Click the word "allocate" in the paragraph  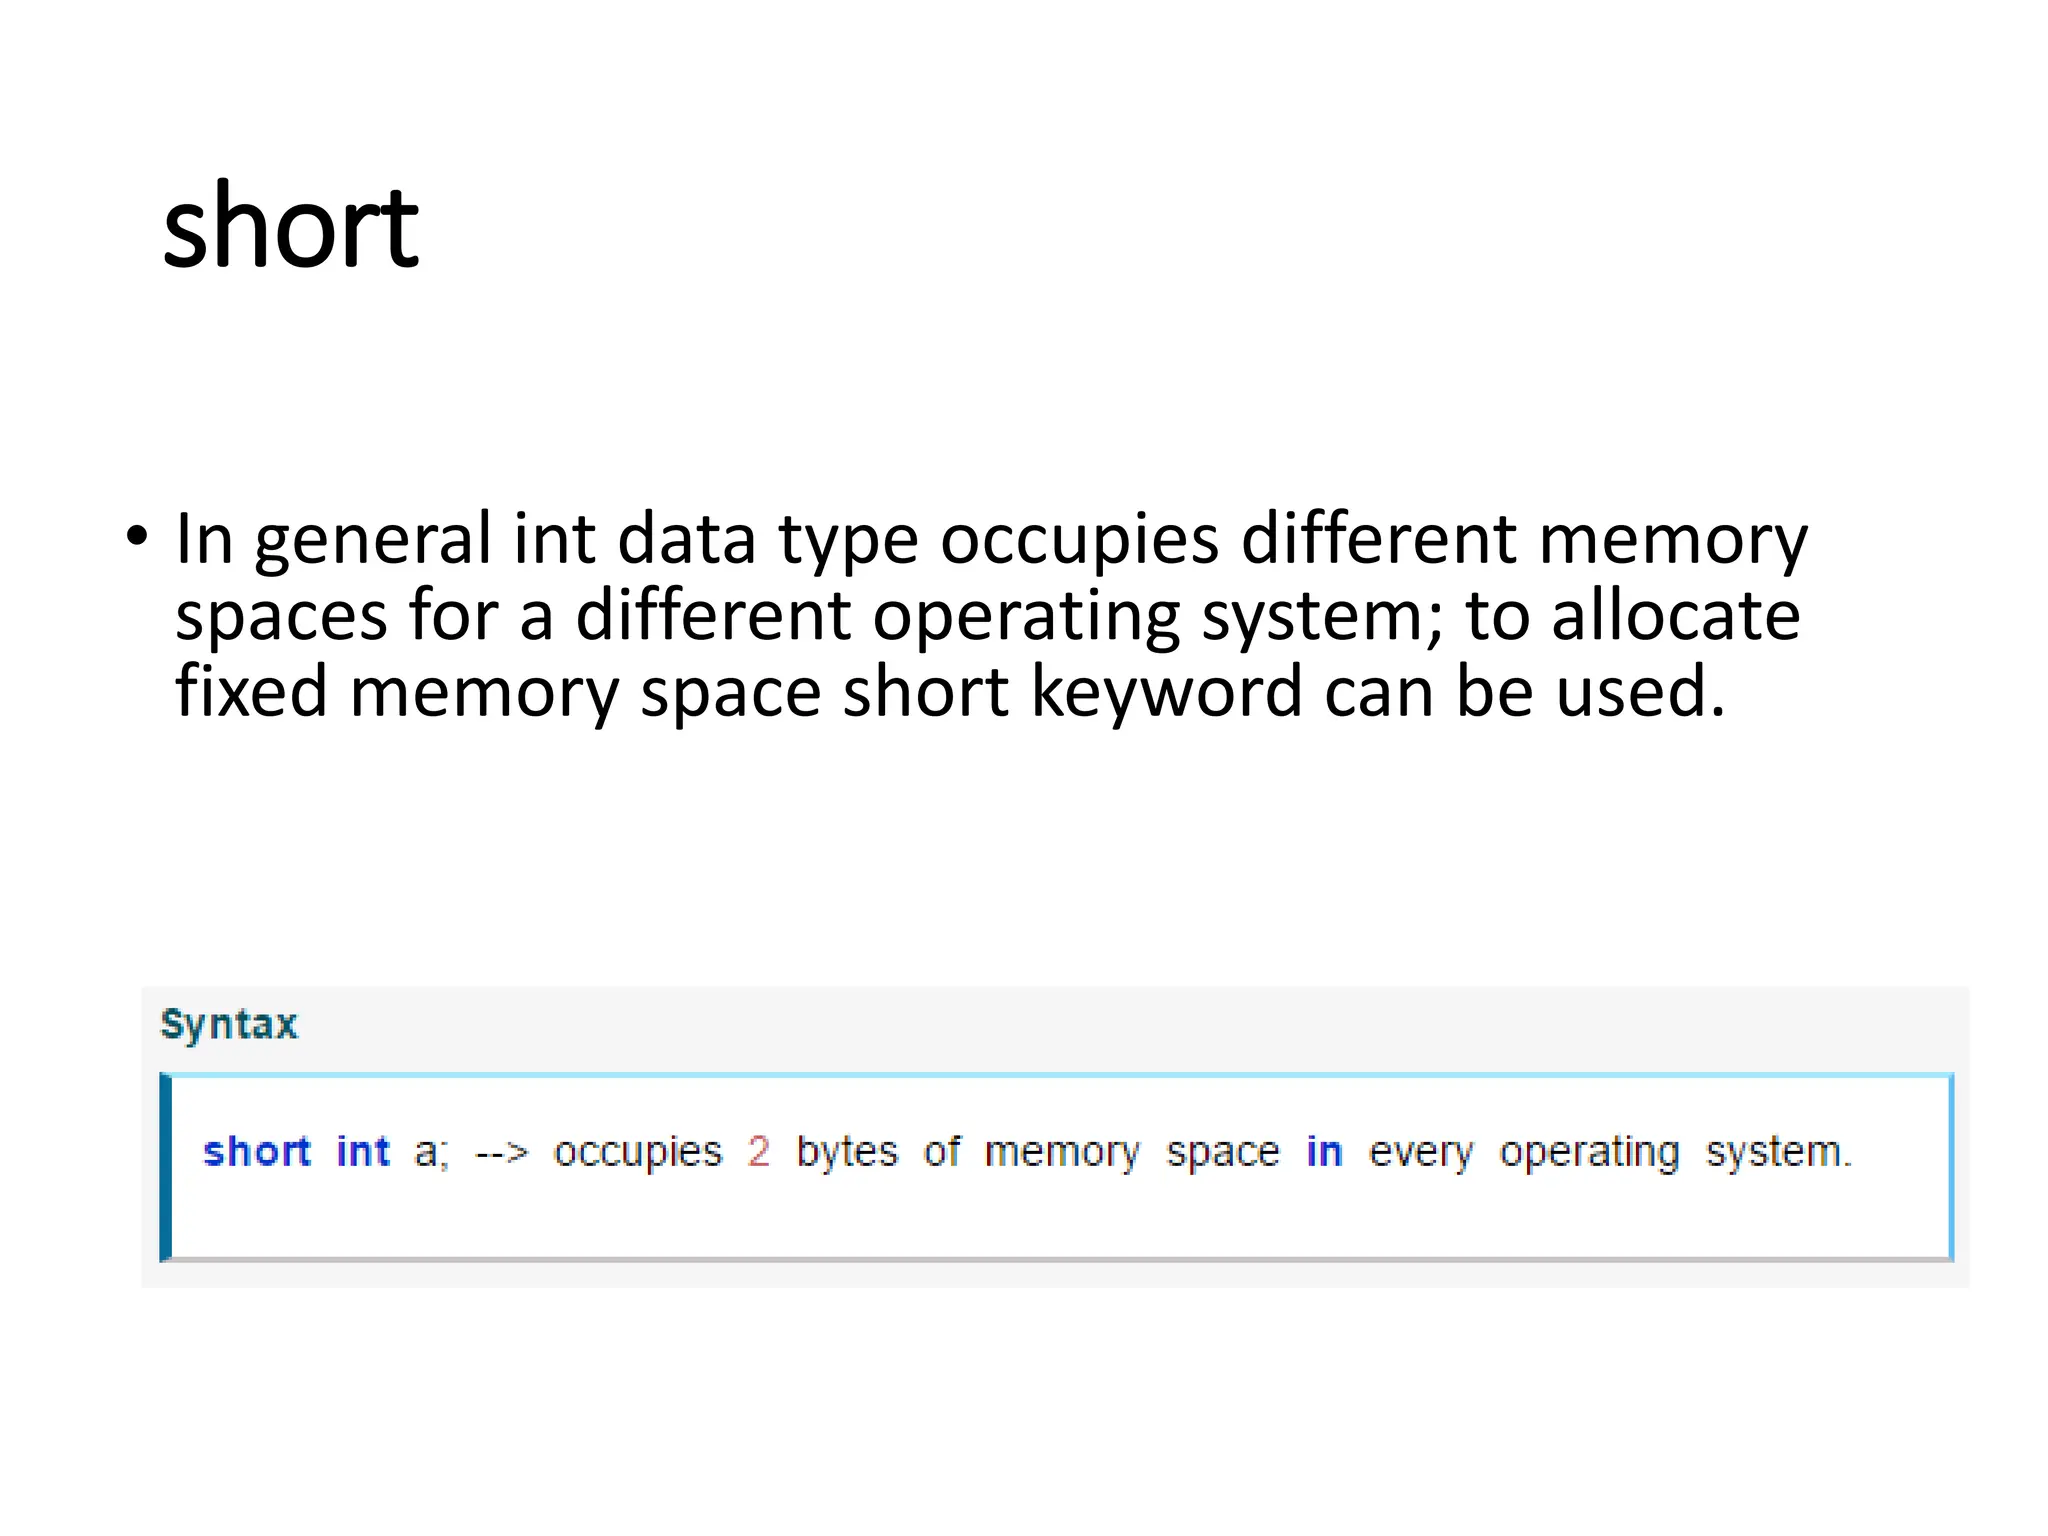click(1675, 614)
